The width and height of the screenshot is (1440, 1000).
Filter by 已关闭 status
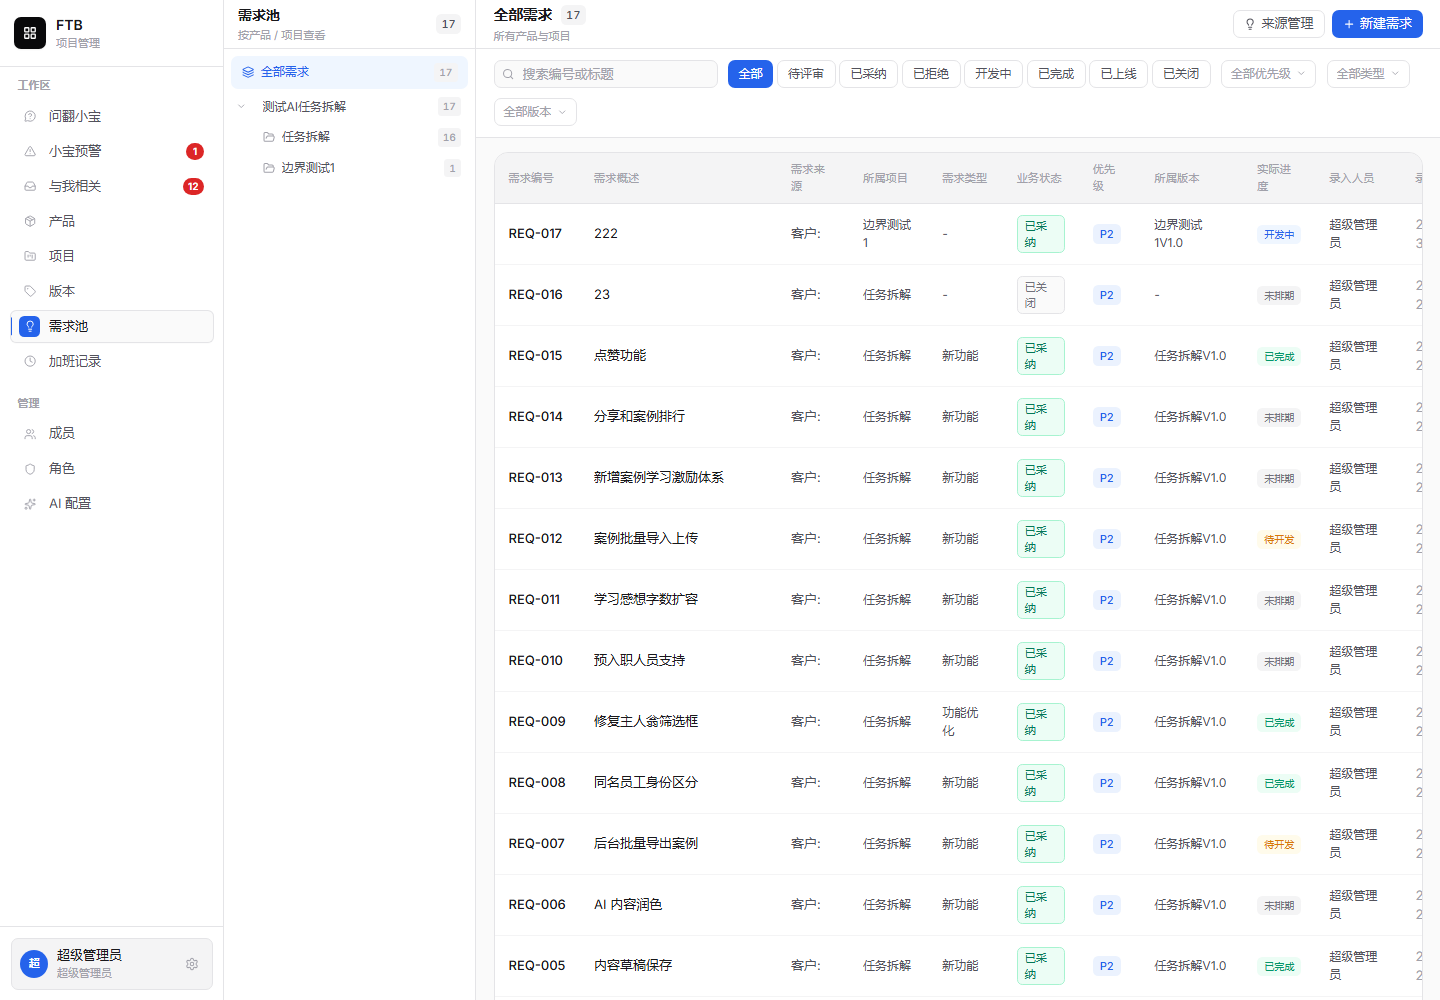tap(1181, 74)
